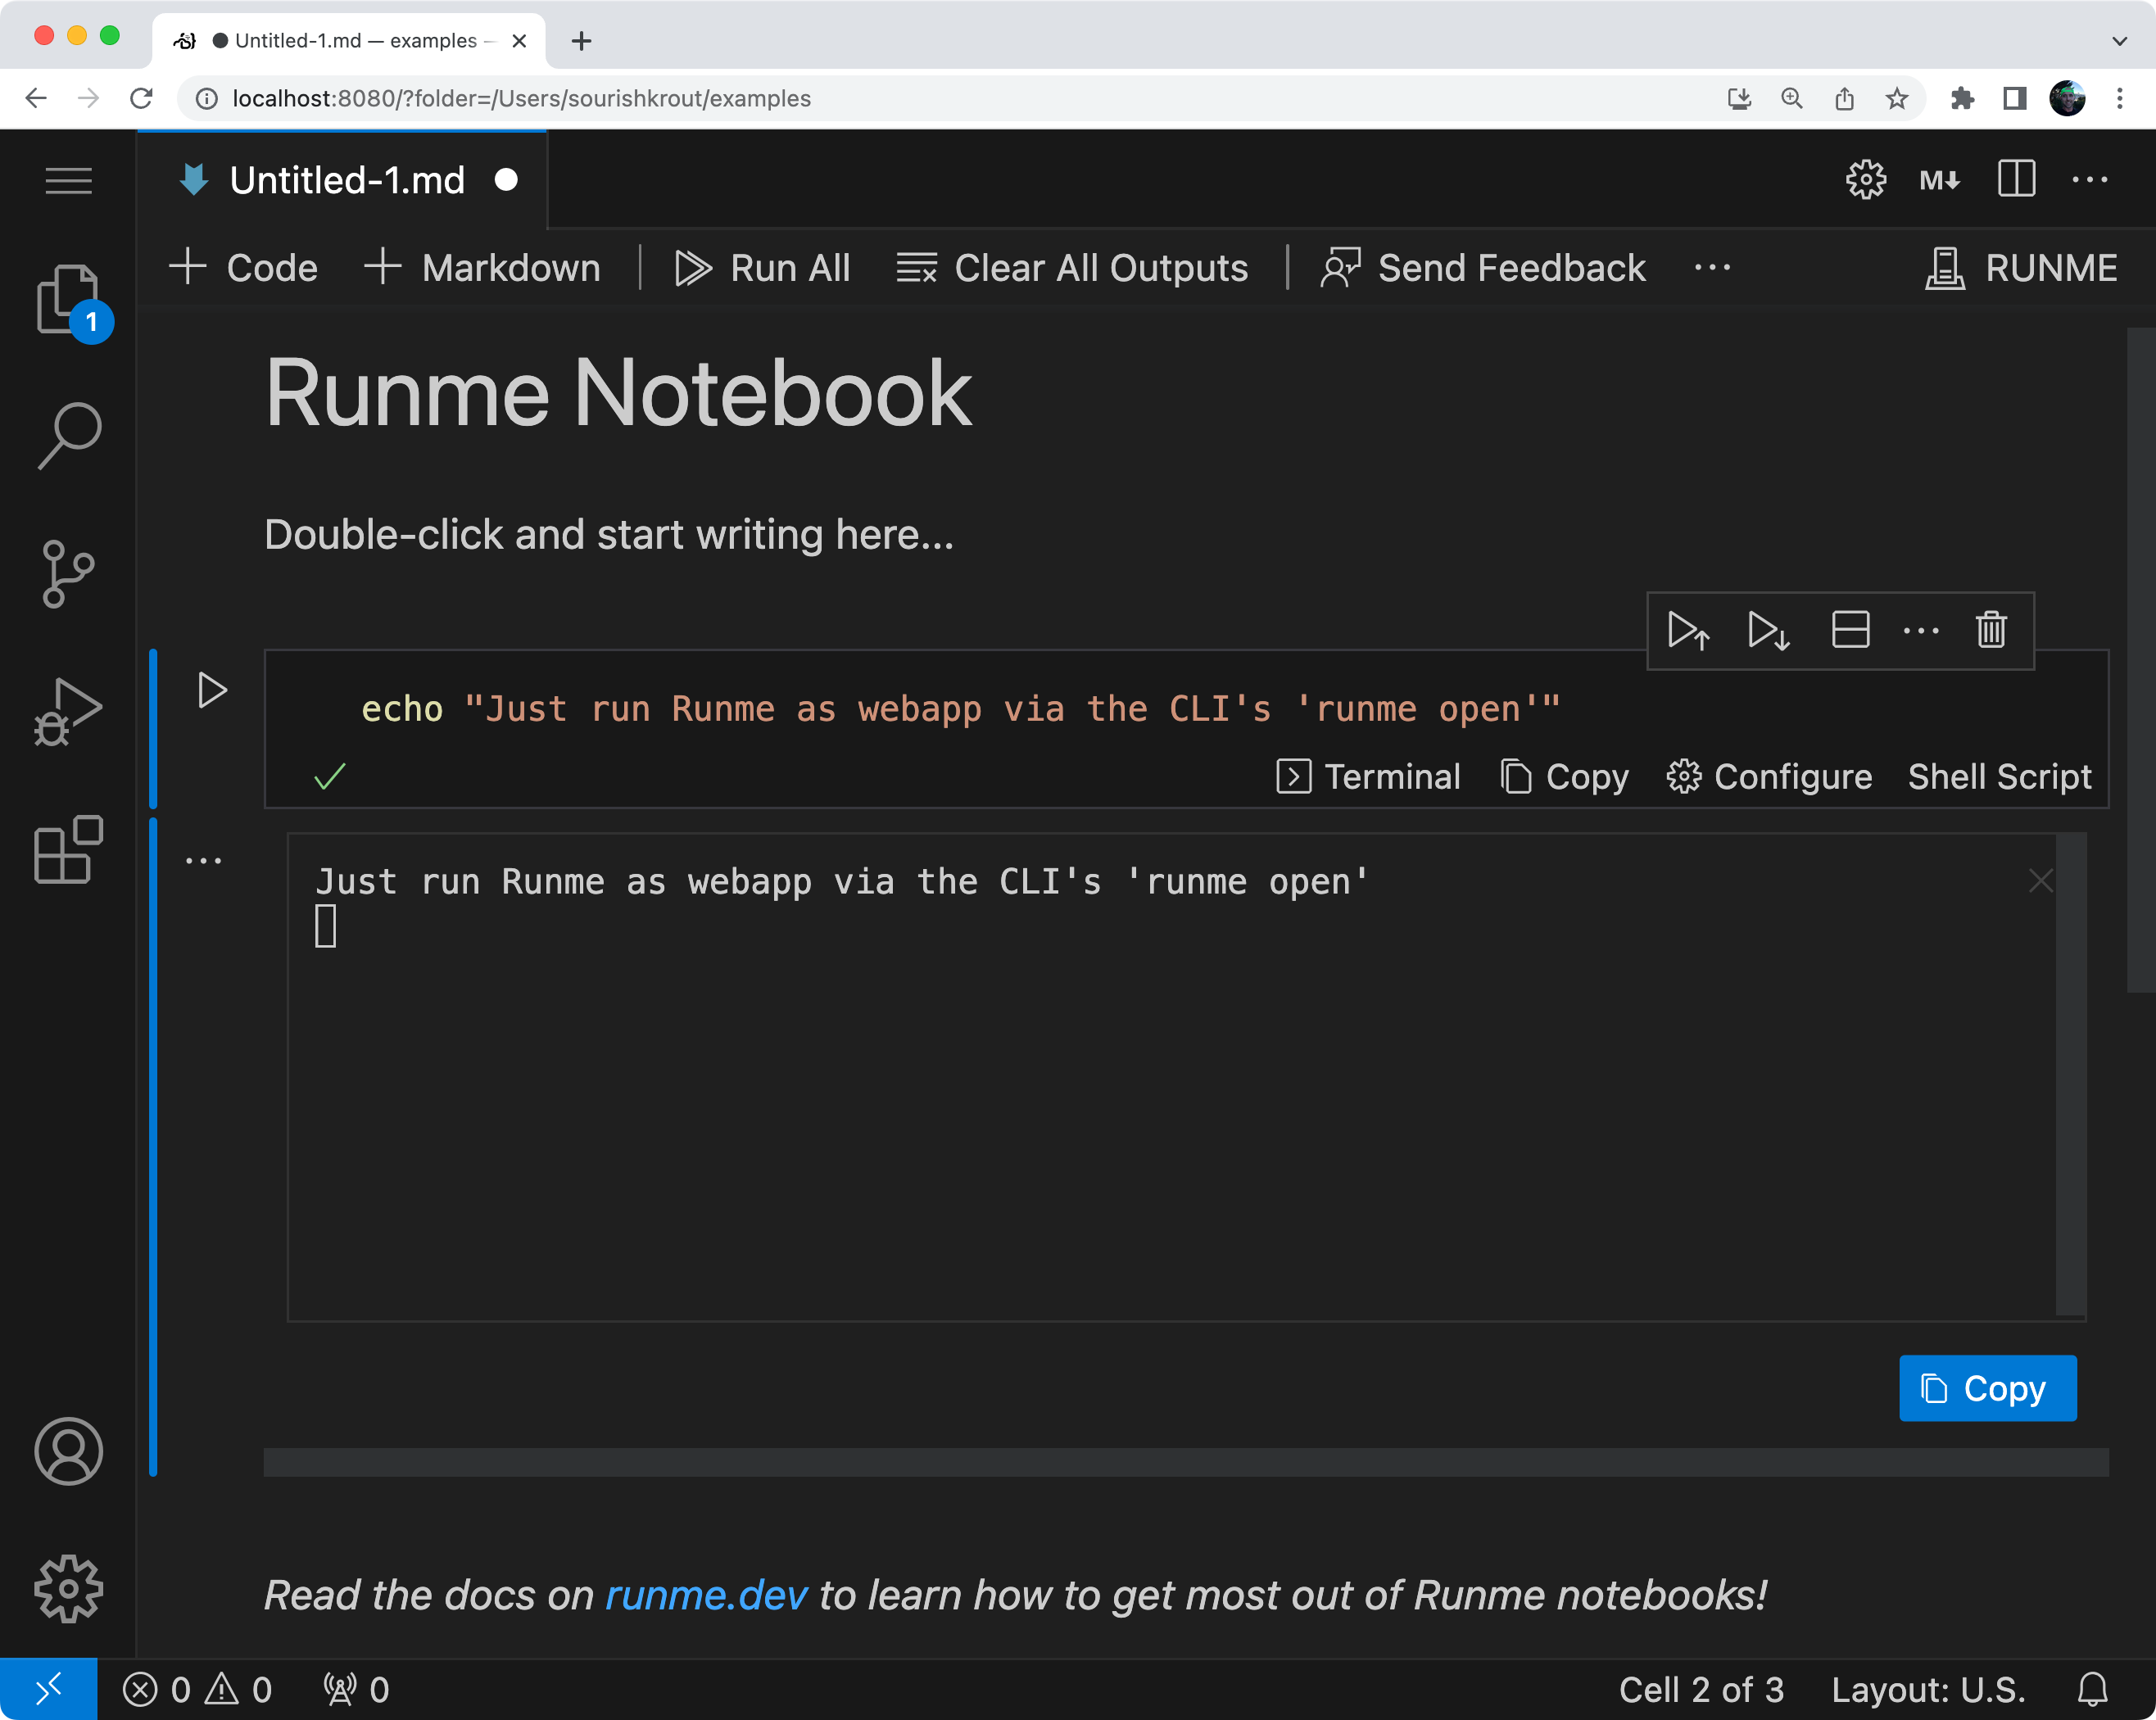Viewport: 2156px width, 1720px height.
Task: Click the Clear All Outputs button
Action: tap(1073, 267)
